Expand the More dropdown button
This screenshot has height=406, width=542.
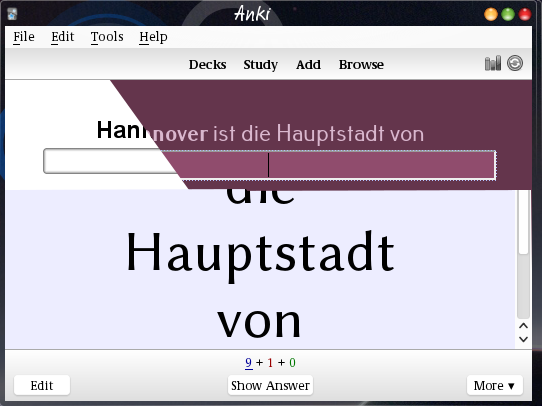click(x=495, y=385)
